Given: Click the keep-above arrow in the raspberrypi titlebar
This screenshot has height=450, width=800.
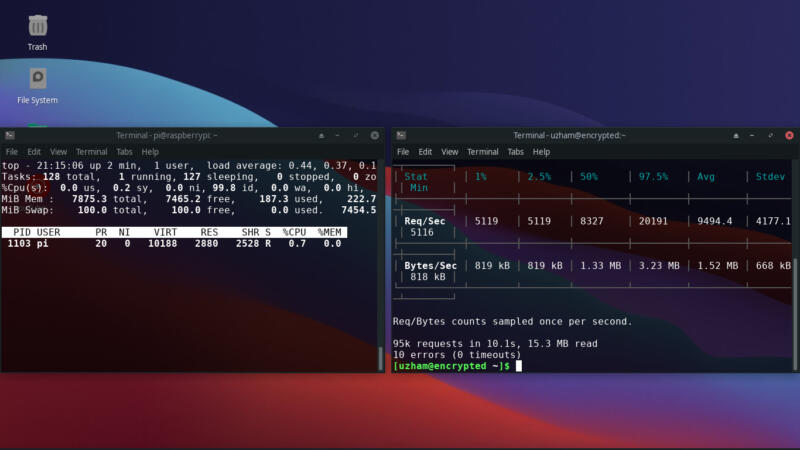Looking at the screenshot, I should point(321,136).
